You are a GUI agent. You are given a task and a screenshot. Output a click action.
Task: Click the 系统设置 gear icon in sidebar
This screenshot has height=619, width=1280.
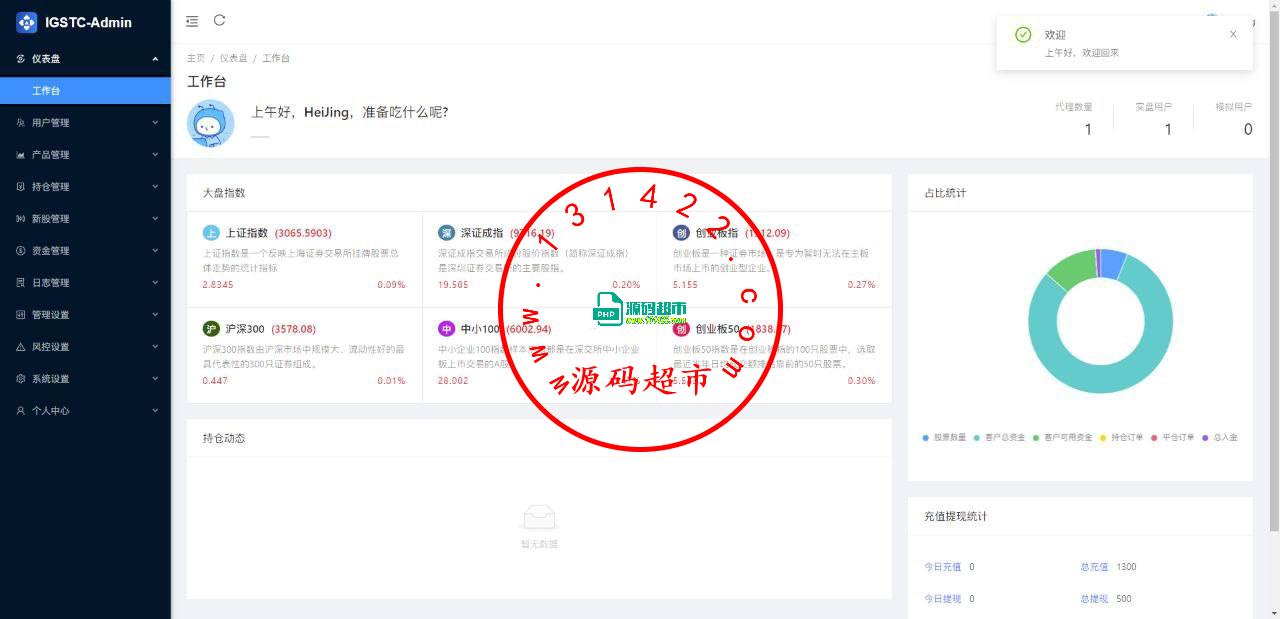(x=21, y=379)
